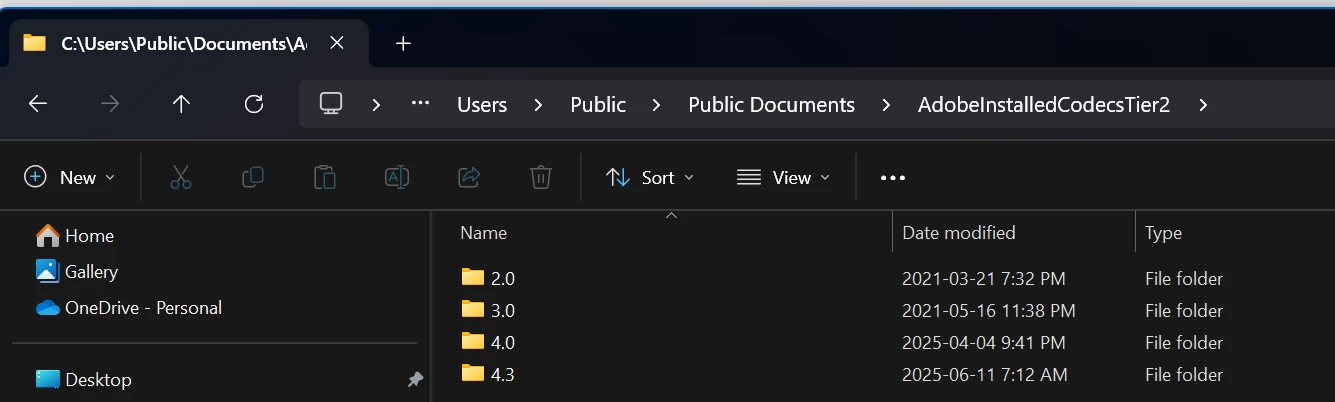Refresh the current folder view
1335x402 pixels.
[x=254, y=104]
